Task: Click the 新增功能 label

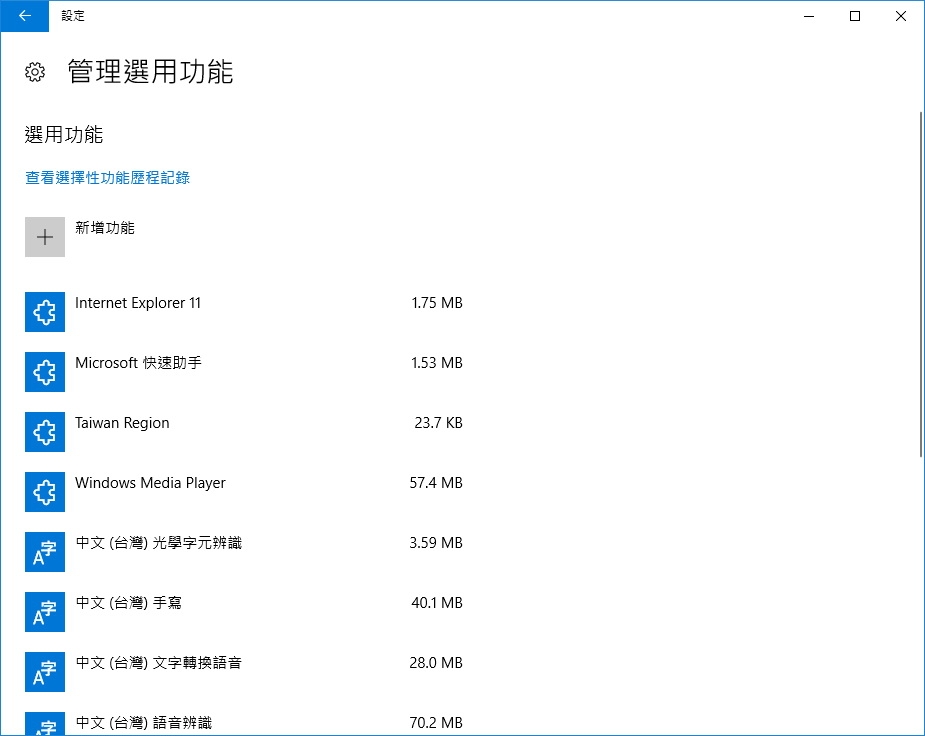Action: coord(105,228)
